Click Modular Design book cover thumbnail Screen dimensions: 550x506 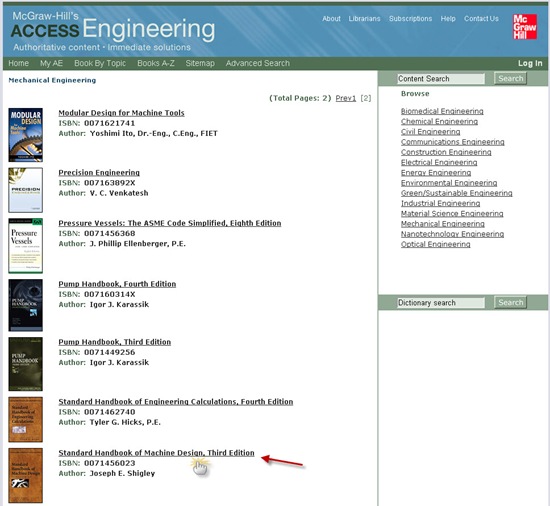[x=26, y=135]
